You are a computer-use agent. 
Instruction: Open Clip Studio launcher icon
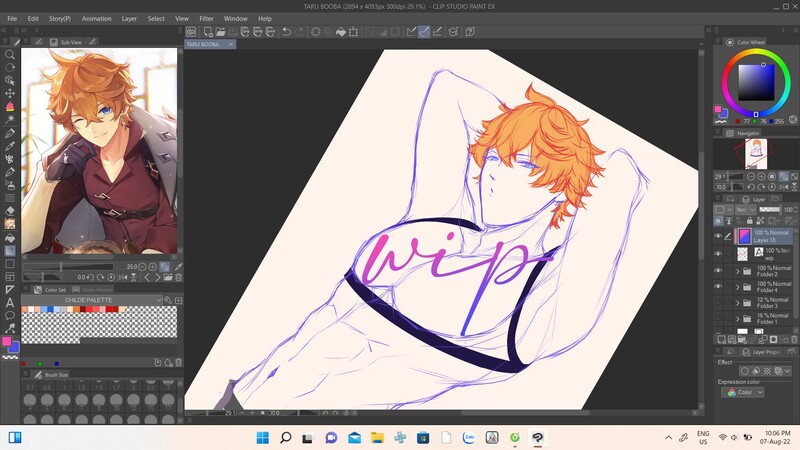tap(191, 32)
